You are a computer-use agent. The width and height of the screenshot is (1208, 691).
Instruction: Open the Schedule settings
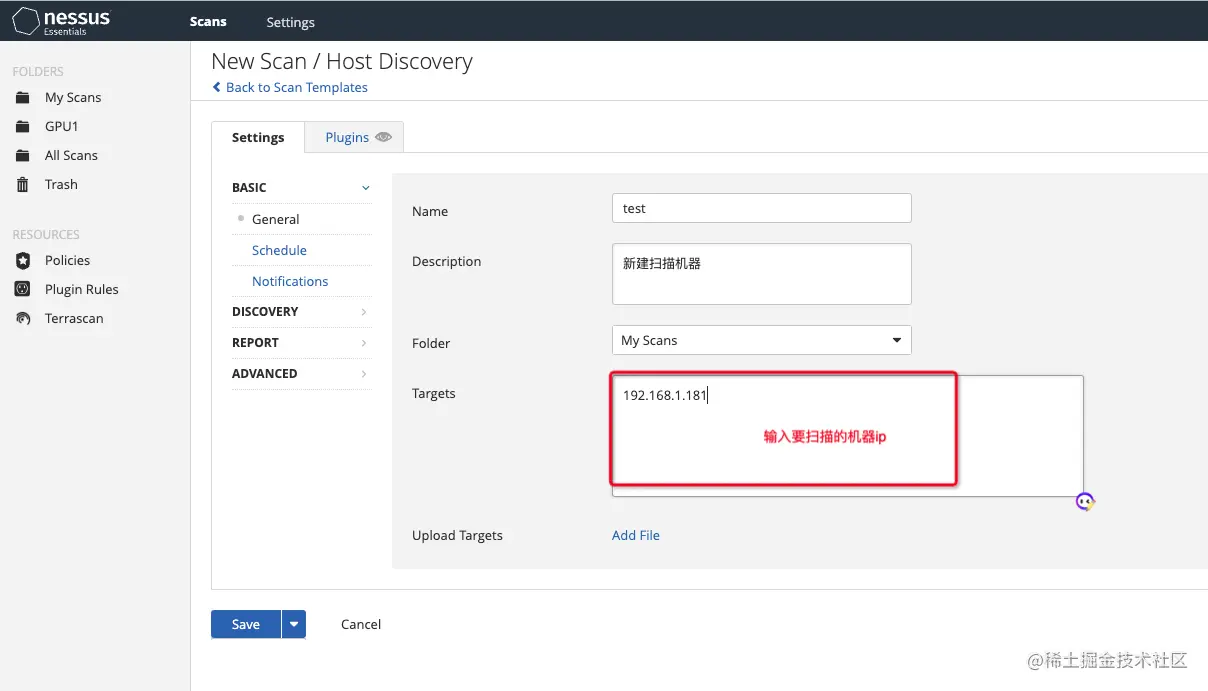click(x=279, y=250)
